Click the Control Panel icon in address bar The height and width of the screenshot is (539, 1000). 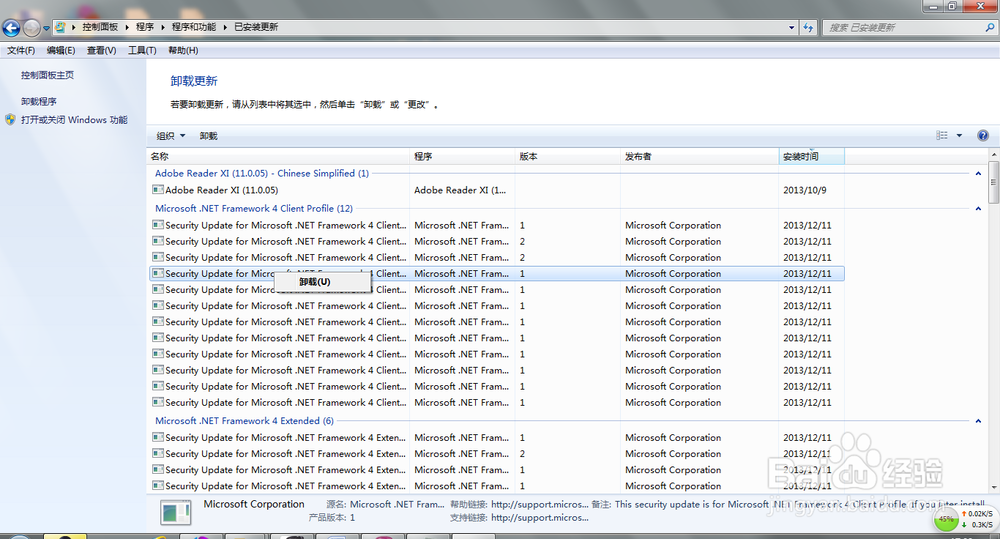click(60, 27)
